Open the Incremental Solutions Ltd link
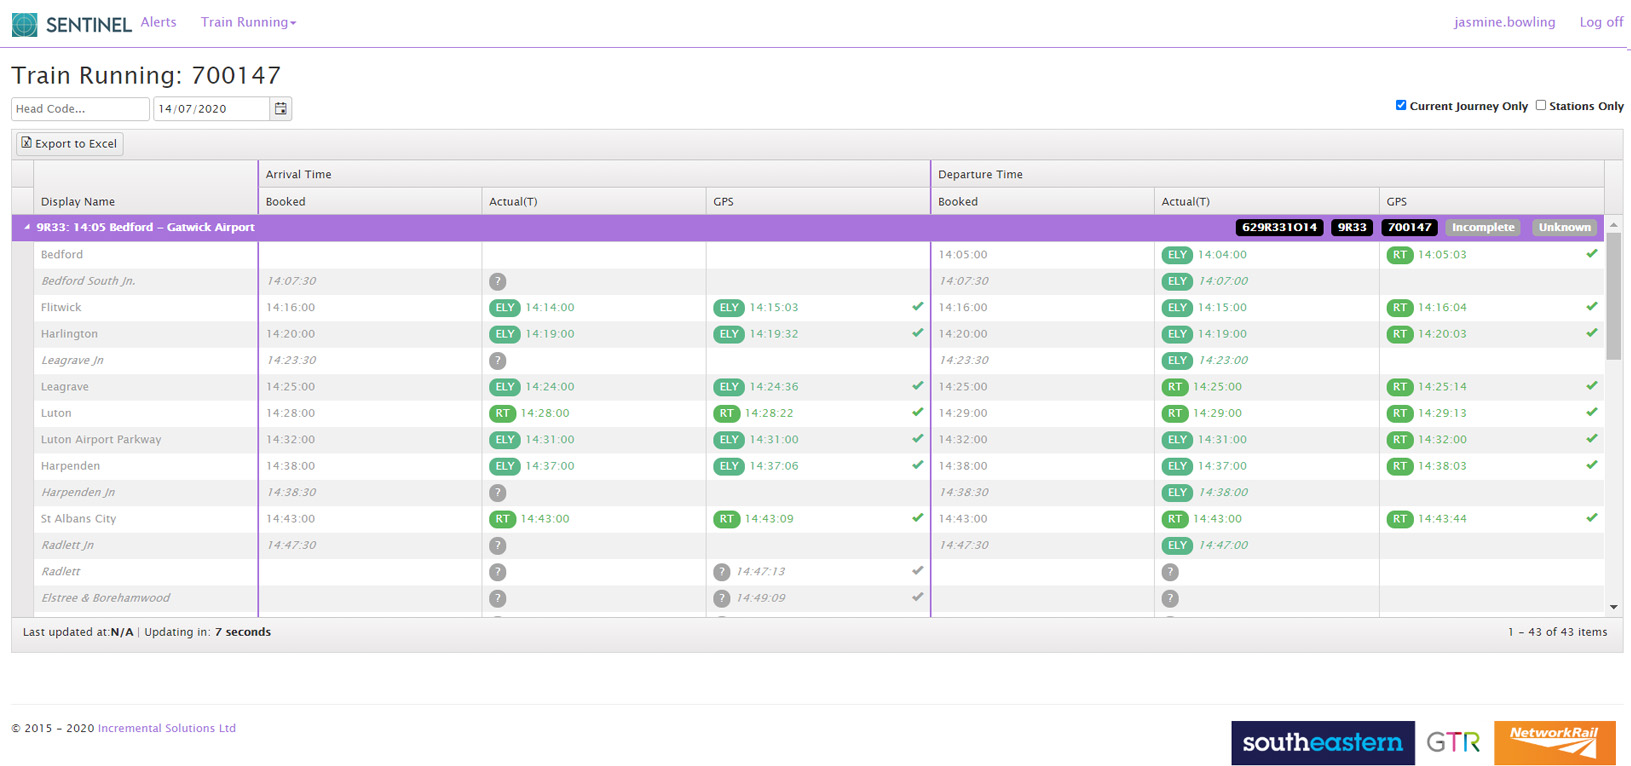1631x766 pixels. click(x=166, y=728)
